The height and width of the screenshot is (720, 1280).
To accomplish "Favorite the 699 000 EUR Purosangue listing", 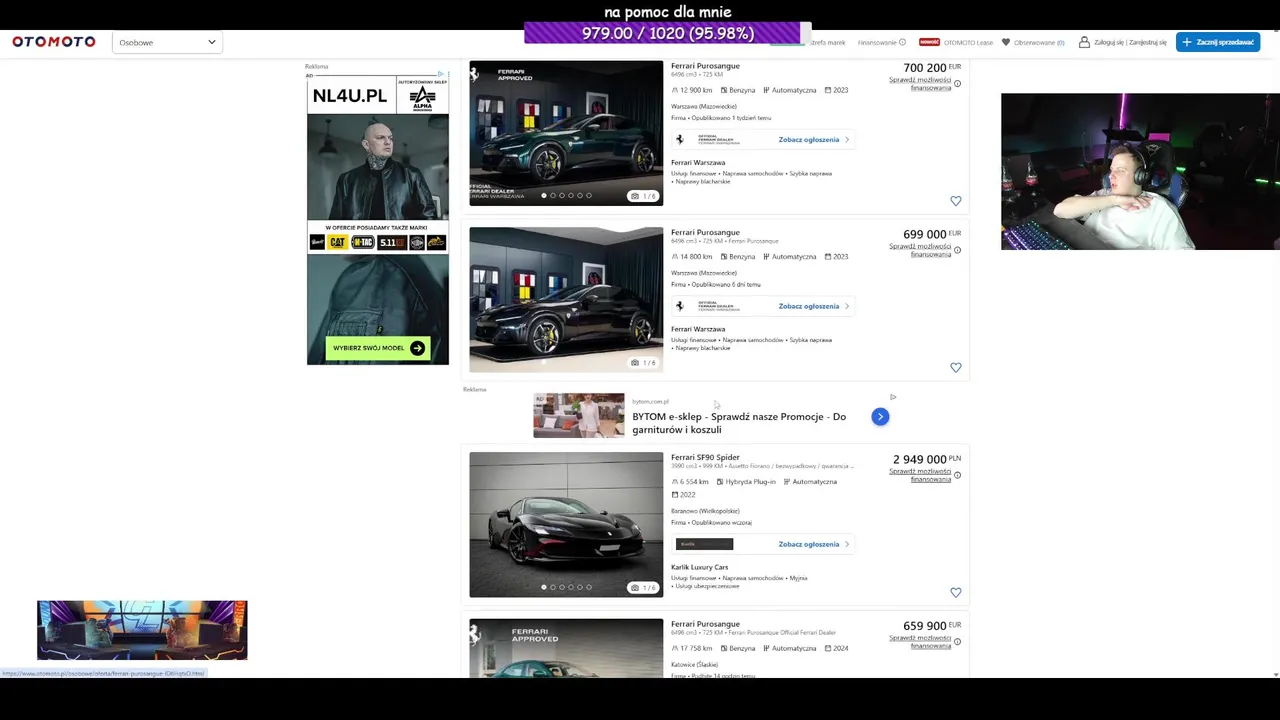I will (x=955, y=367).
